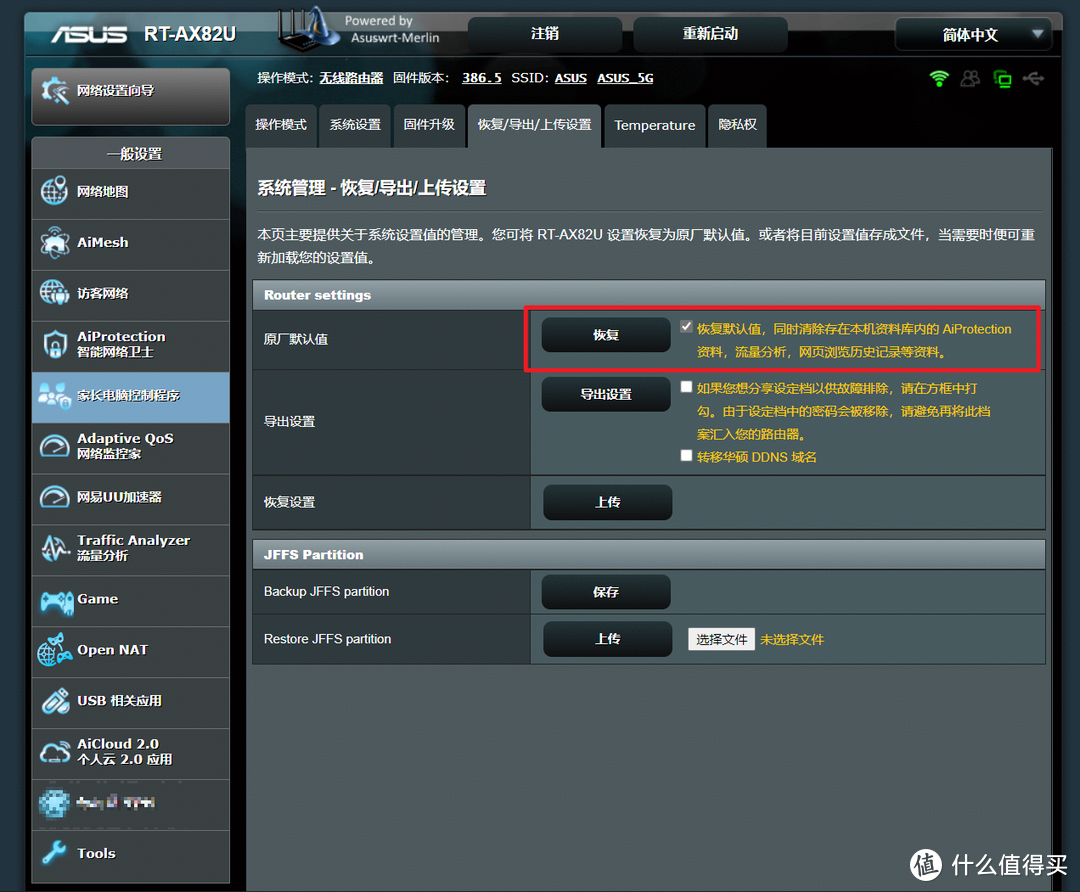Click the Backup JFFS partition label
The width and height of the screenshot is (1080, 892).
326,592
